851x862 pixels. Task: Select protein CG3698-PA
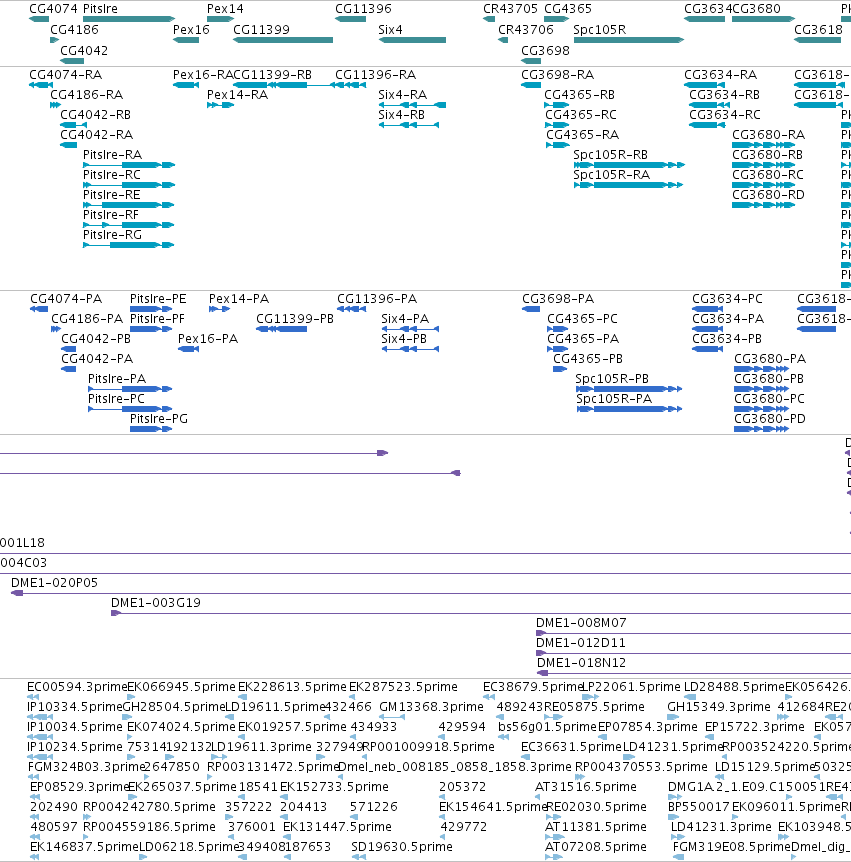click(531, 309)
